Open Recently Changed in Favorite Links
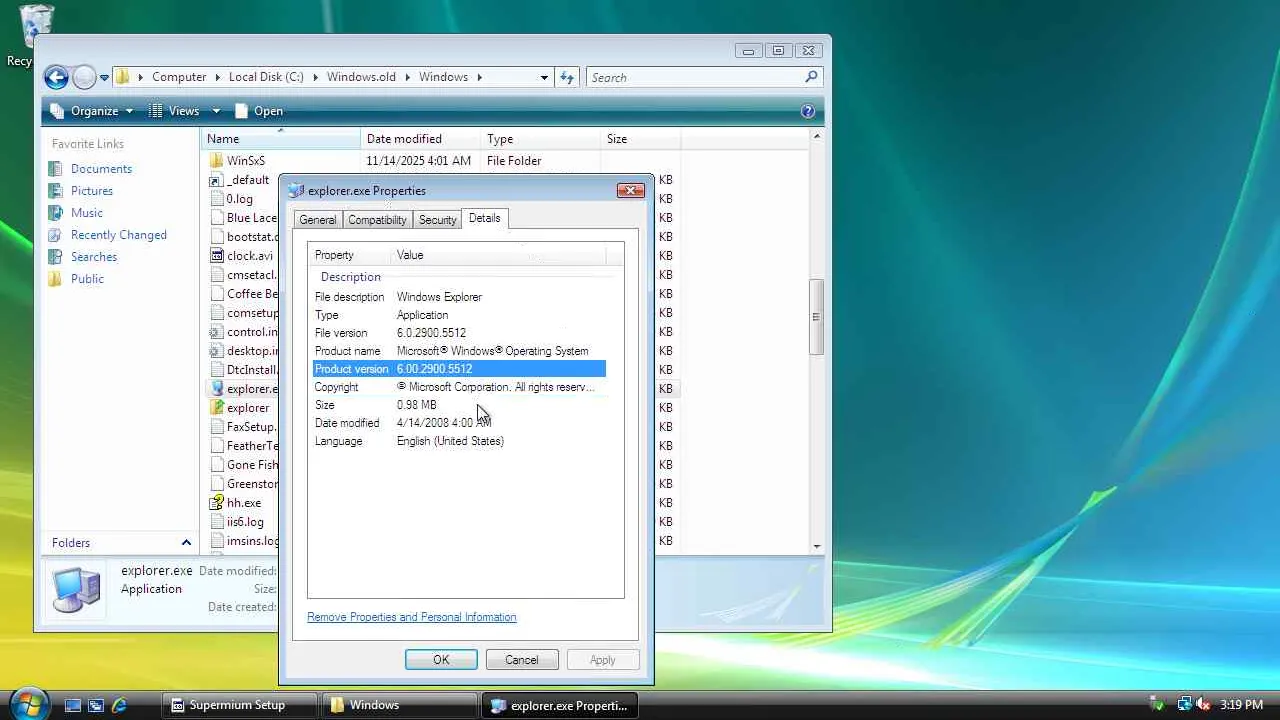 pos(119,235)
